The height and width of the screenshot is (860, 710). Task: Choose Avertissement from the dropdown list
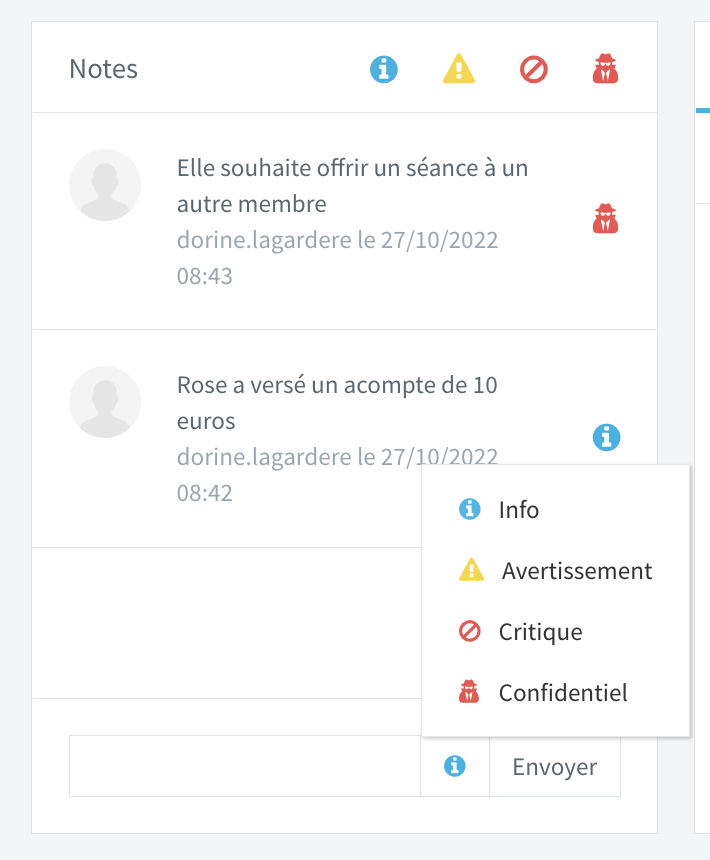click(555, 570)
